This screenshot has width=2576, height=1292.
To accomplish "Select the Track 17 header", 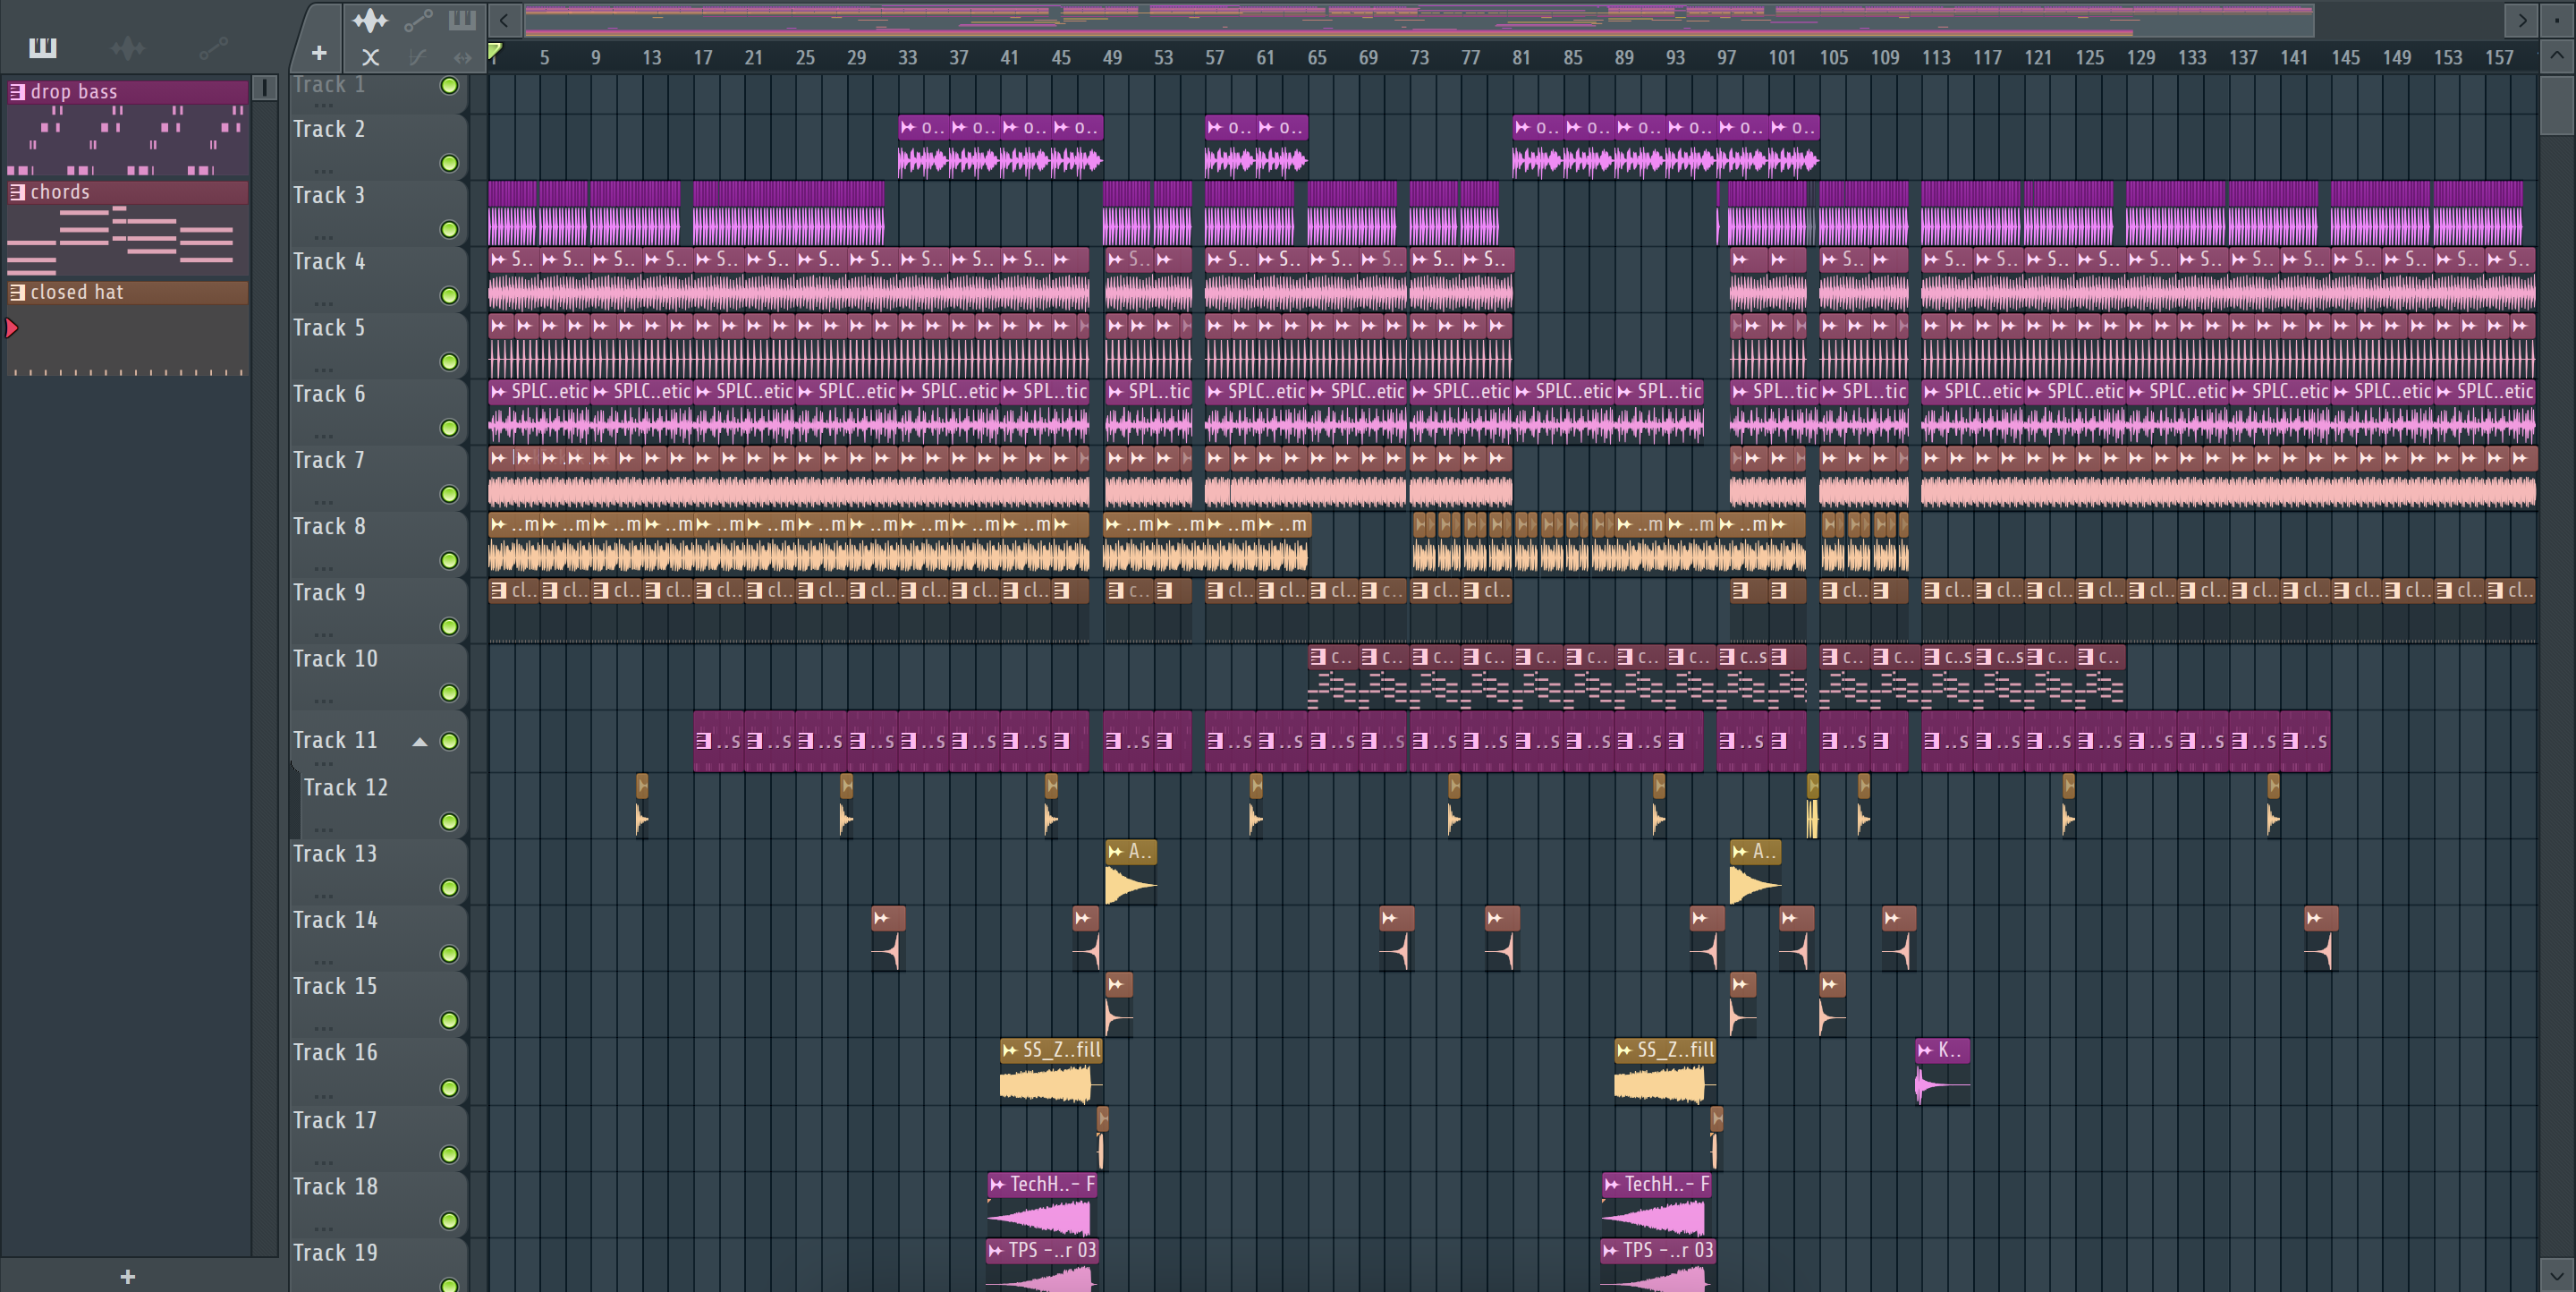I will pyautogui.click(x=378, y=1138).
